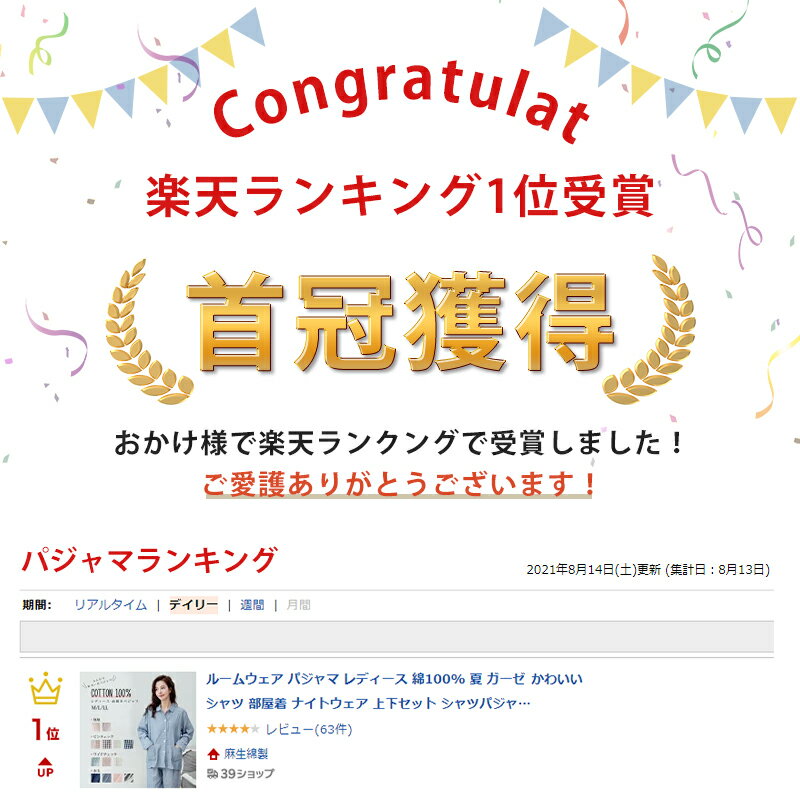Select the デイリー ranking period
This screenshot has width=800, height=800.
193,605
